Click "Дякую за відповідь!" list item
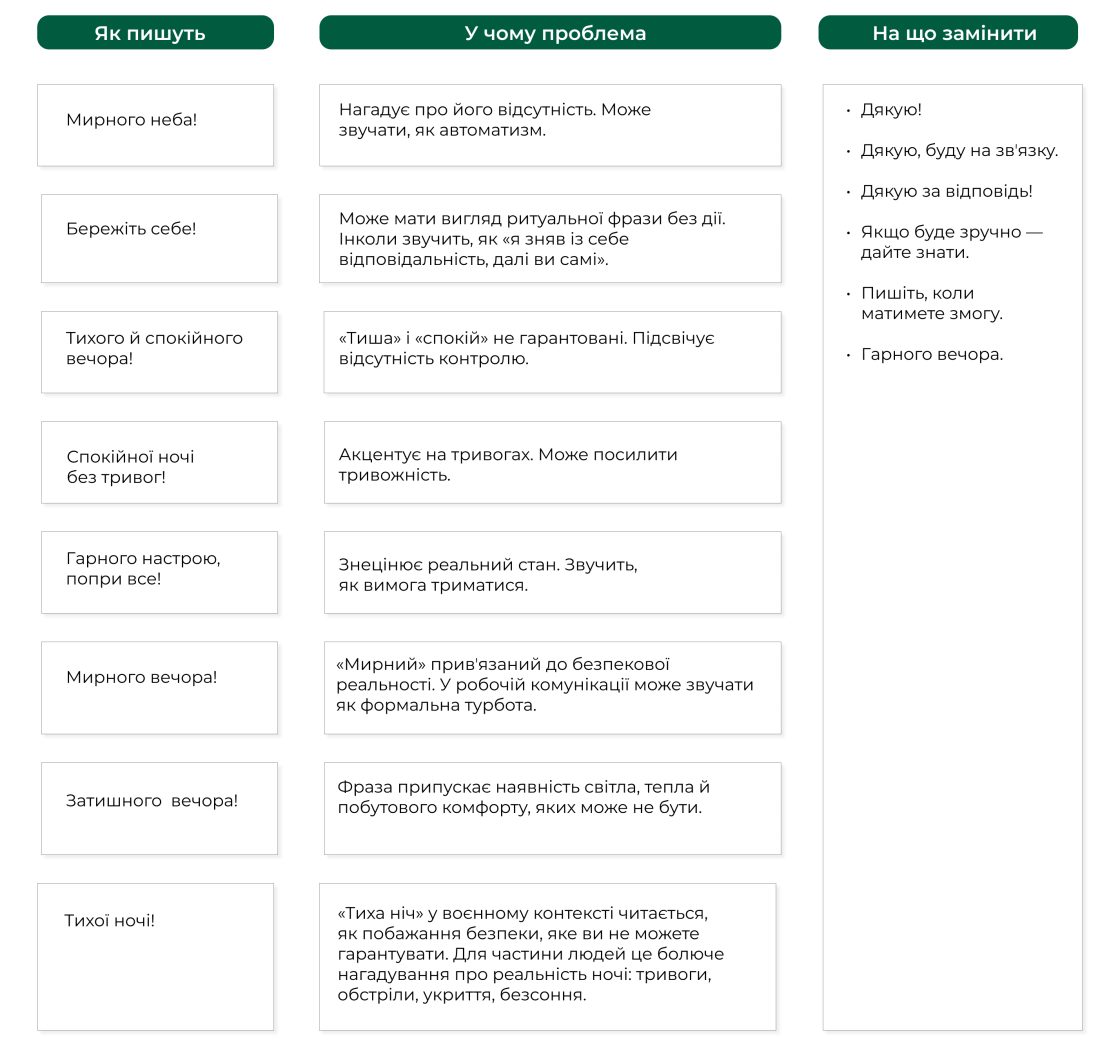Image resolution: width=1120 pixels, height=1058 pixels. coord(946,191)
